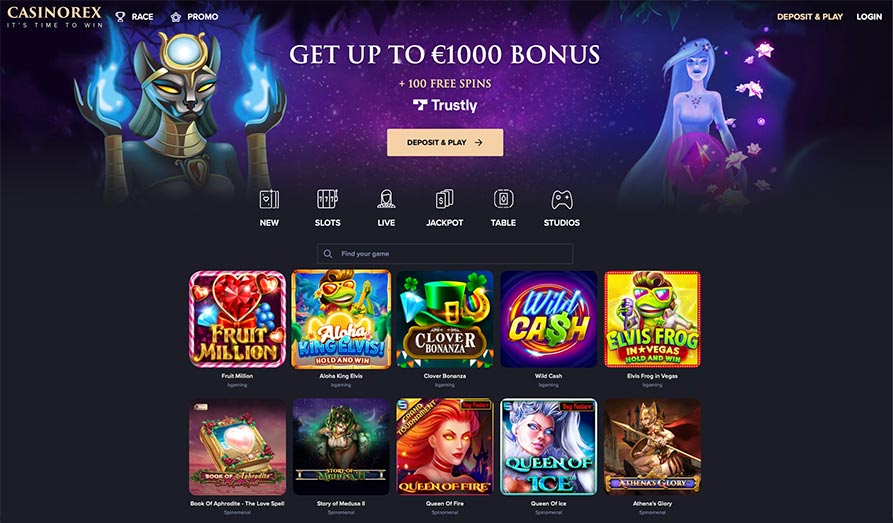Focus the Find your game field
Screen dimensions: 893x523
pyautogui.click(x=445, y=254)
